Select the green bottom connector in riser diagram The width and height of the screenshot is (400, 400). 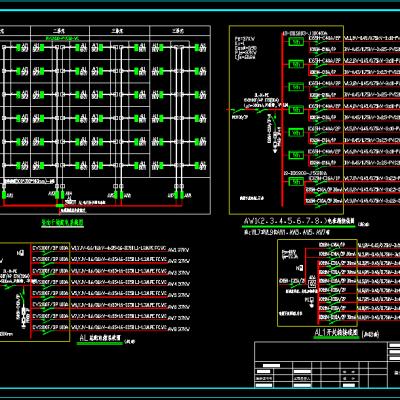click(60, 206)
